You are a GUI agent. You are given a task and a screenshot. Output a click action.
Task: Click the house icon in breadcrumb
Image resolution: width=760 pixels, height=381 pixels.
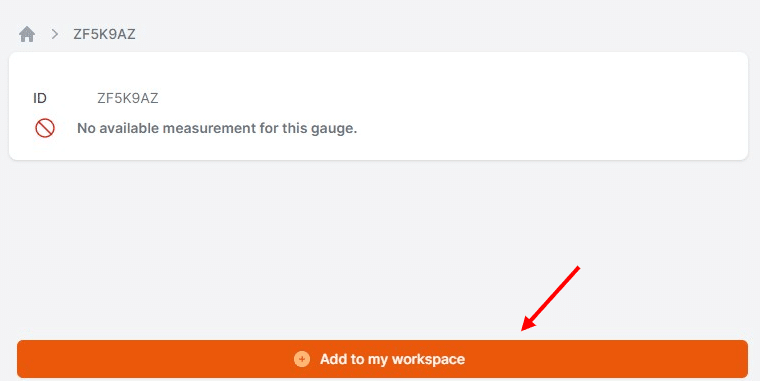(27, 34)
